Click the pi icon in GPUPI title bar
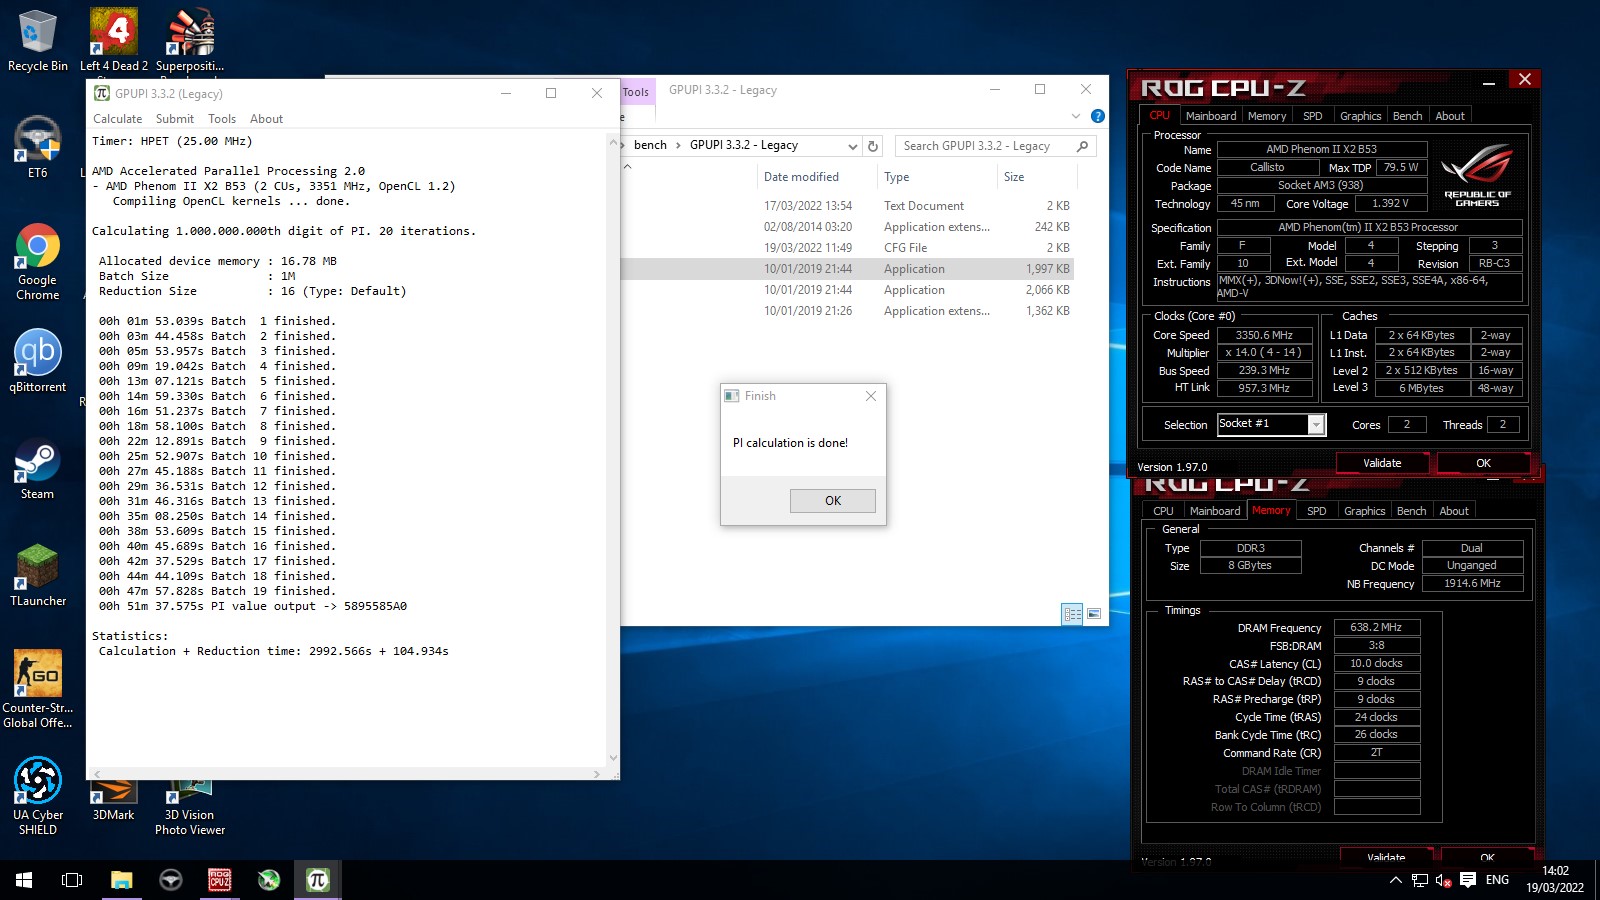1600x900 pixels. pos(102,93)
